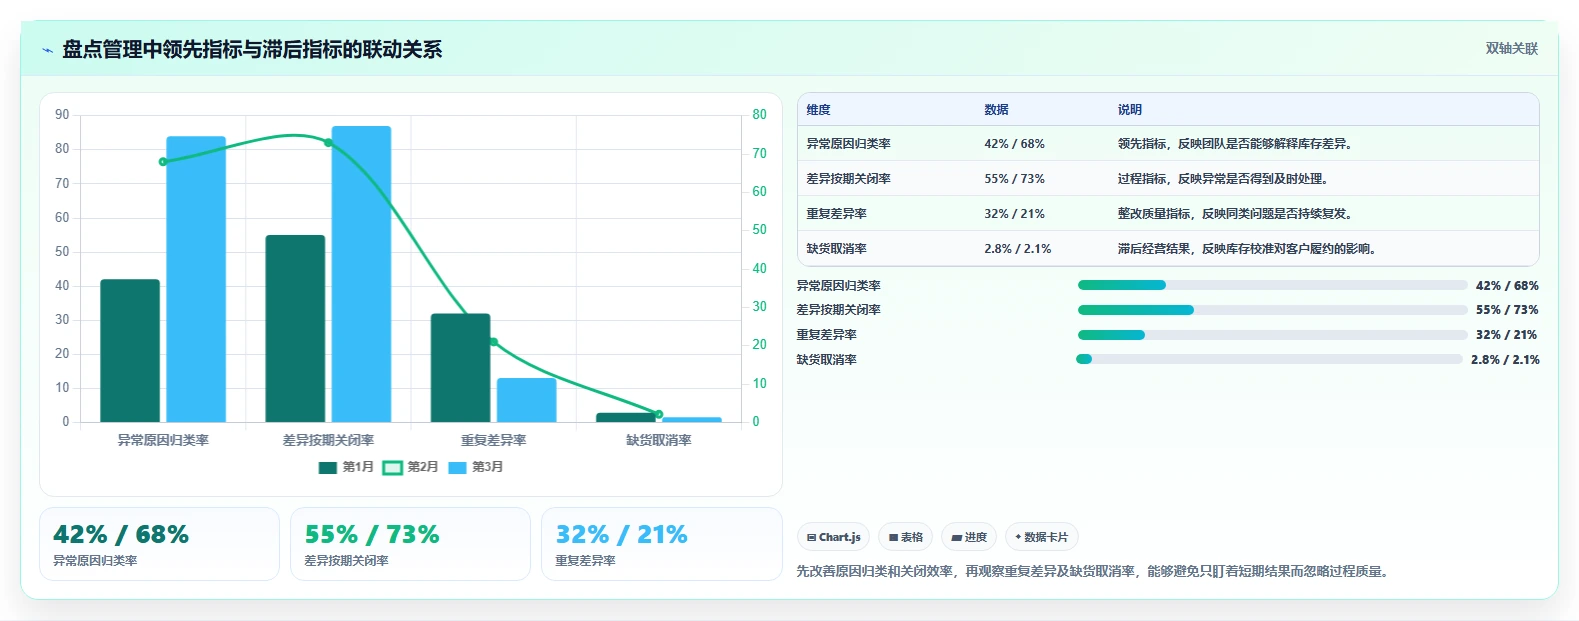Click the dark green 第1月 bar for 重复差异率
The height and width of the screenshot is (621, 1579).
click(460, 368)
